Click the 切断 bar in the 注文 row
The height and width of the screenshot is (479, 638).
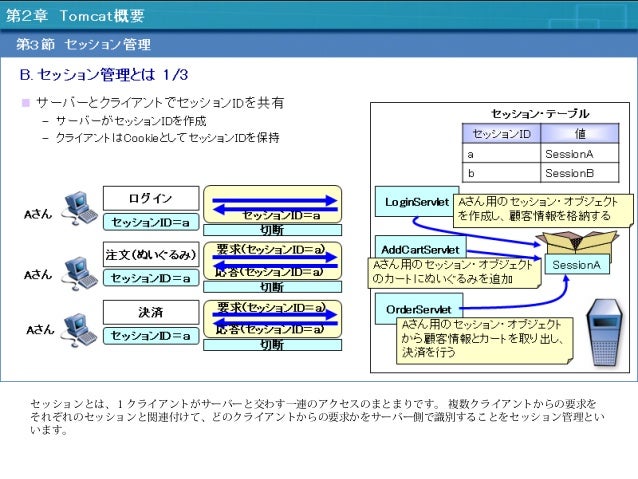pos(272,287)
